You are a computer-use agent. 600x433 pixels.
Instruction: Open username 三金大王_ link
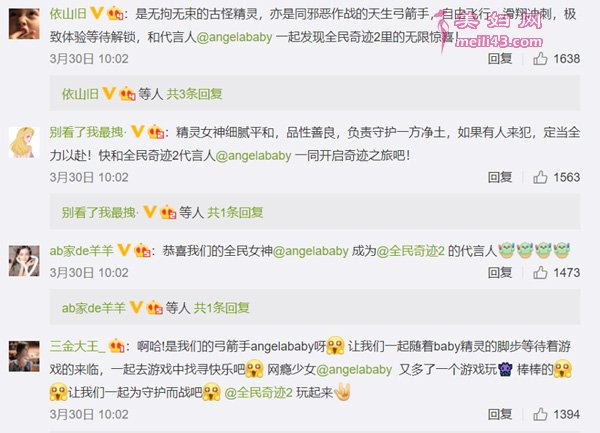(x=77, y=346)
